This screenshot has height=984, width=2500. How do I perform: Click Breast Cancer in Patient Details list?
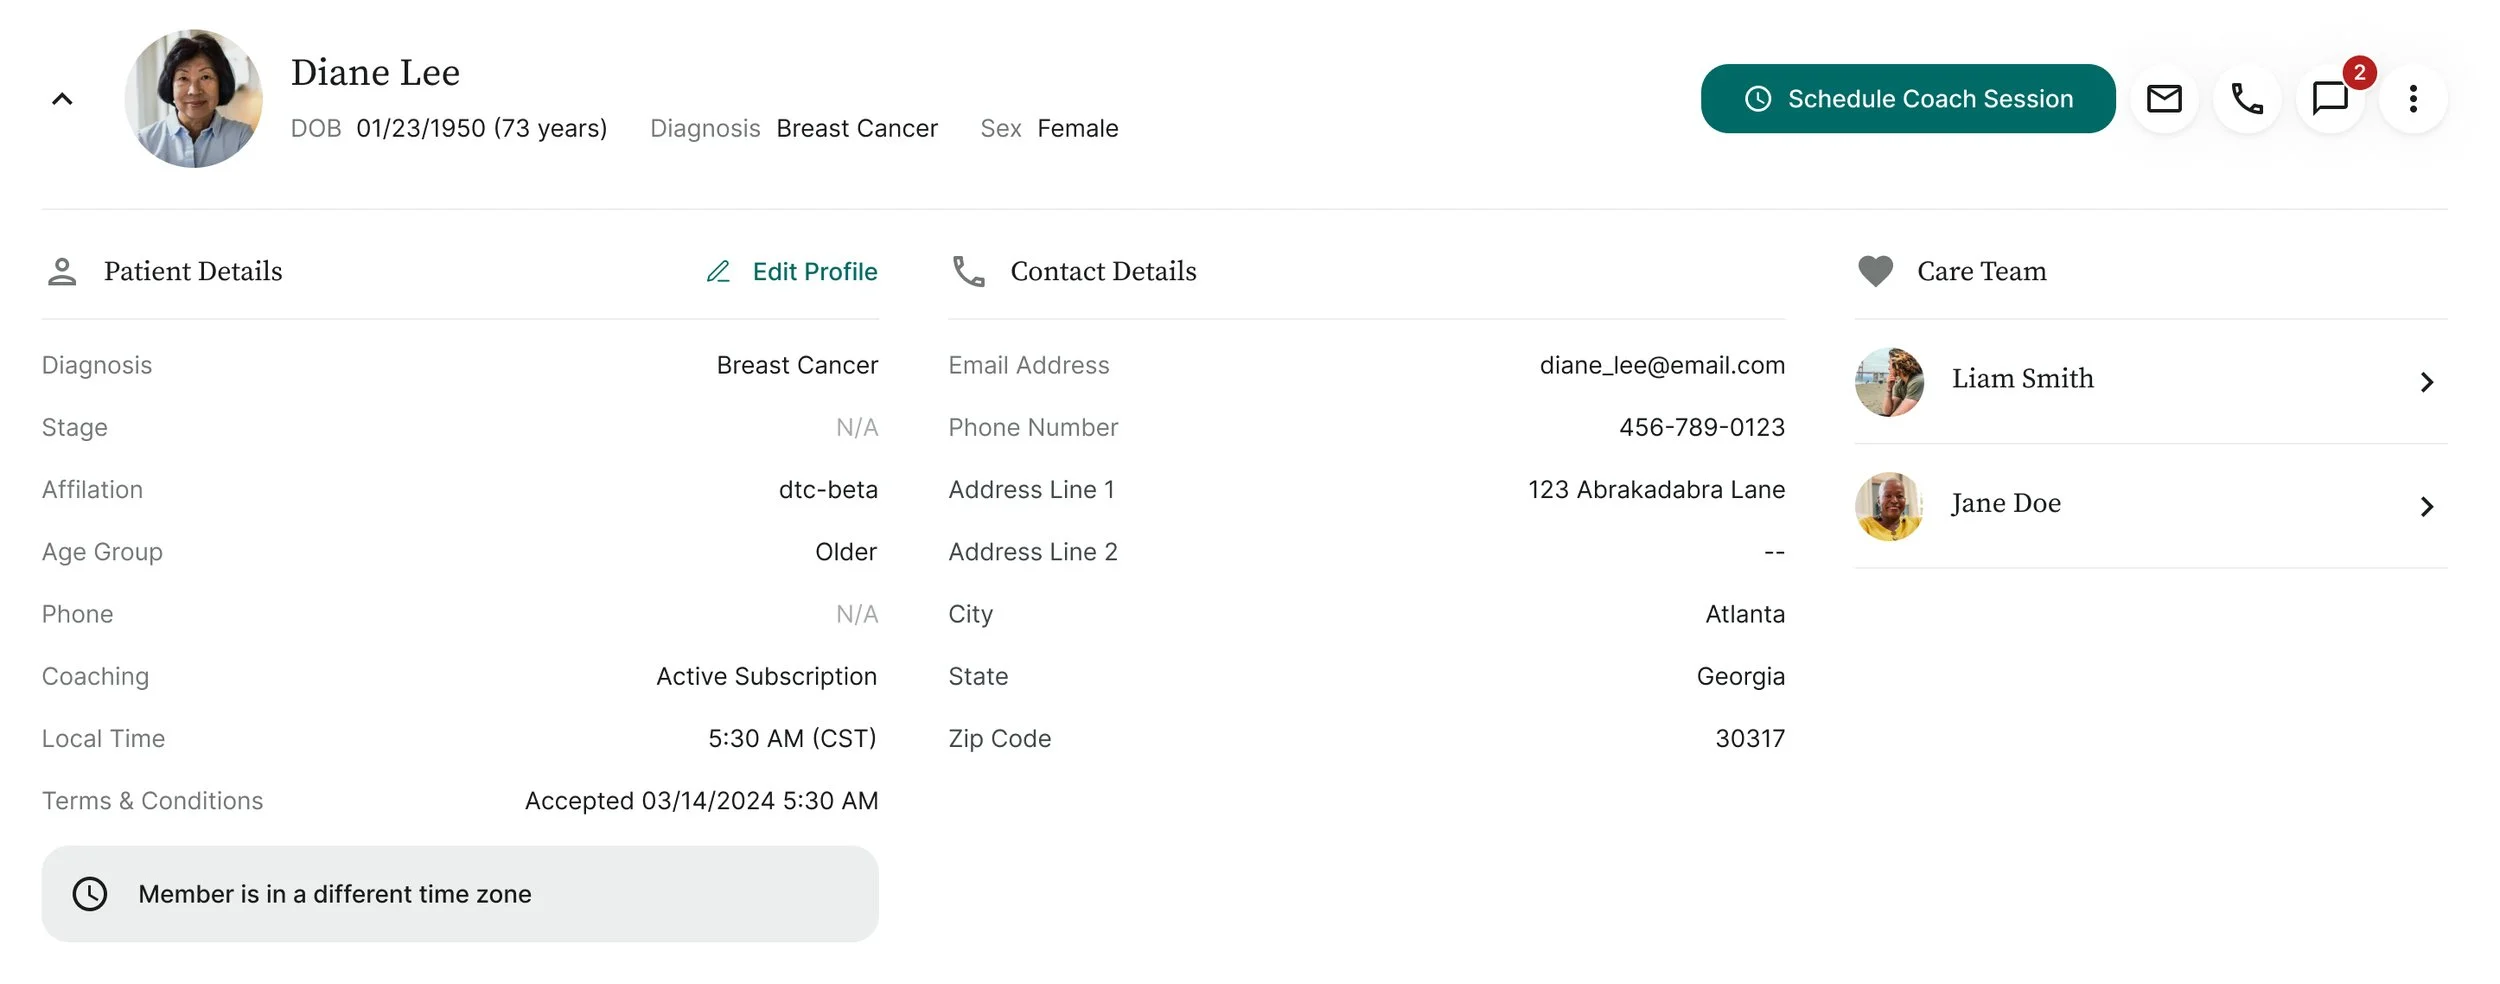pyautogui.click(x=797, y=366)
